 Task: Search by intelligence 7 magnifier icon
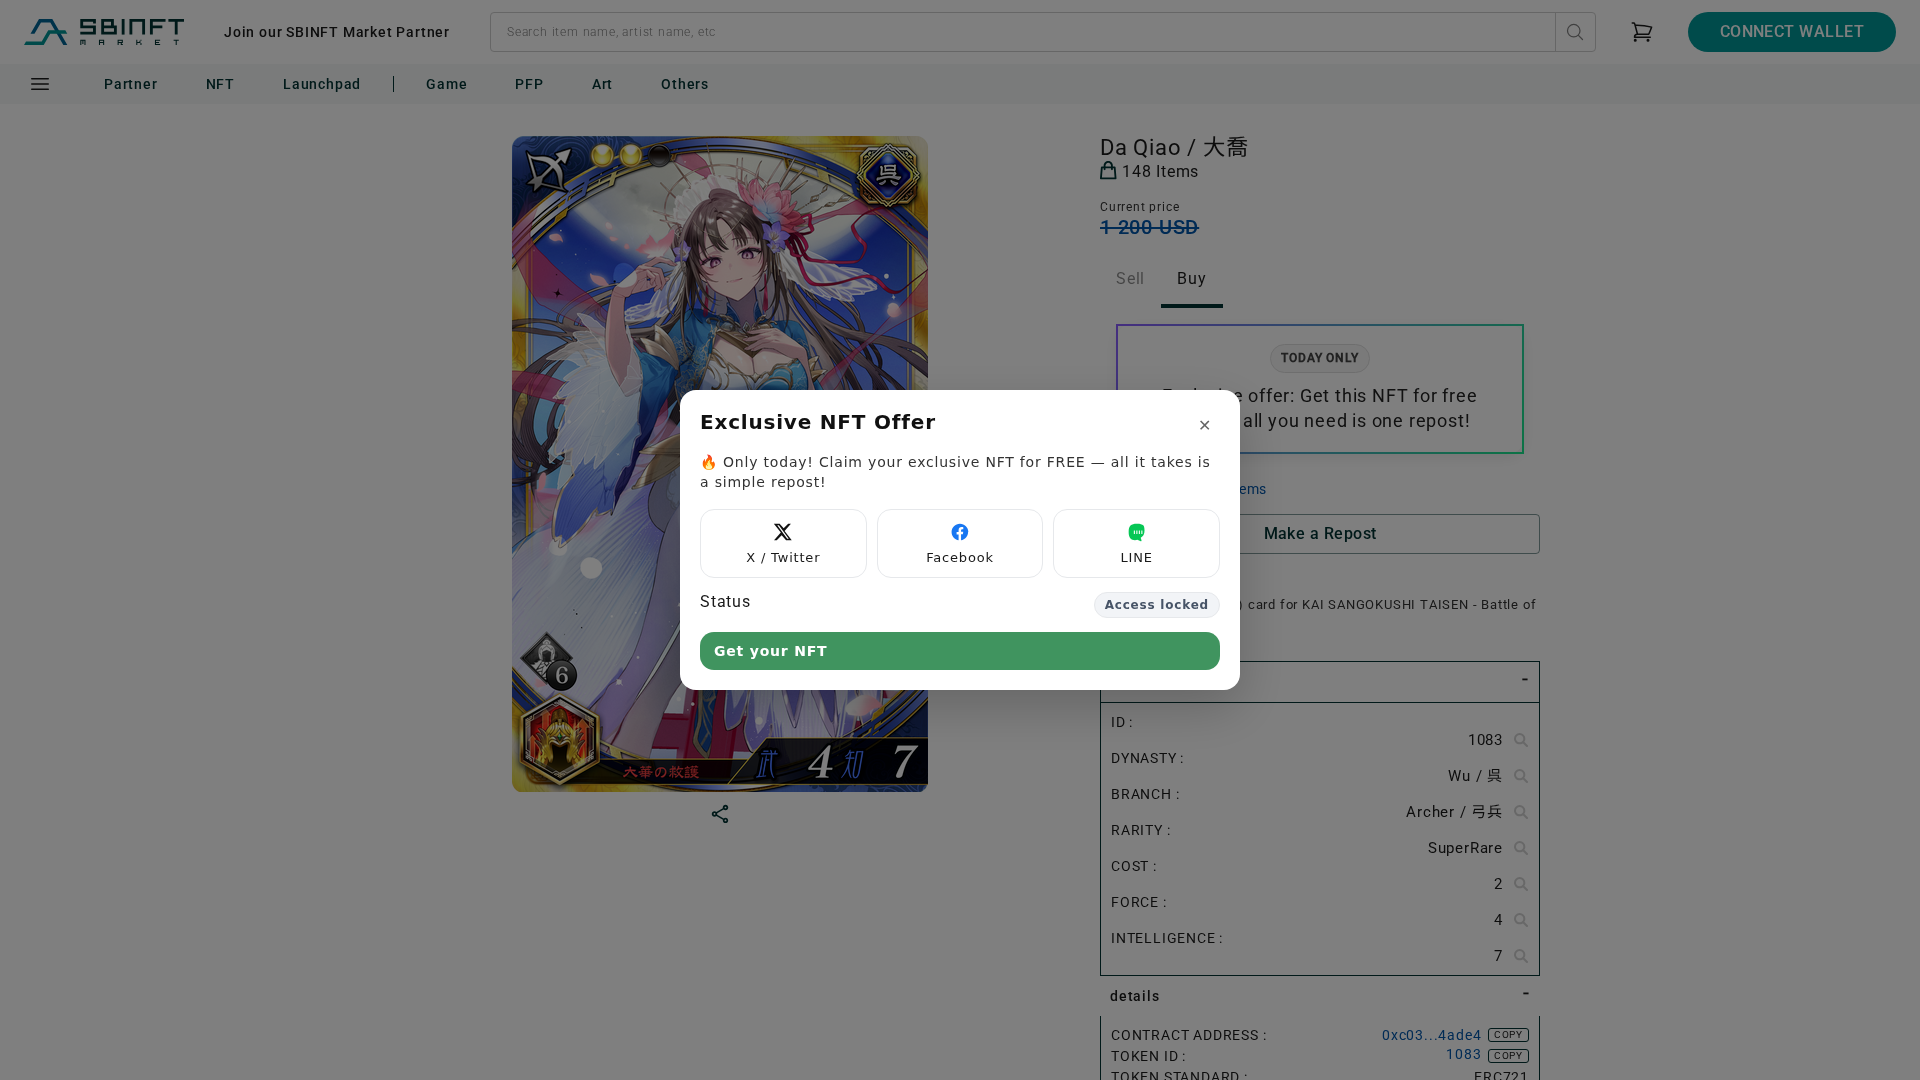pyautogui.click(x=1520, y=956)
